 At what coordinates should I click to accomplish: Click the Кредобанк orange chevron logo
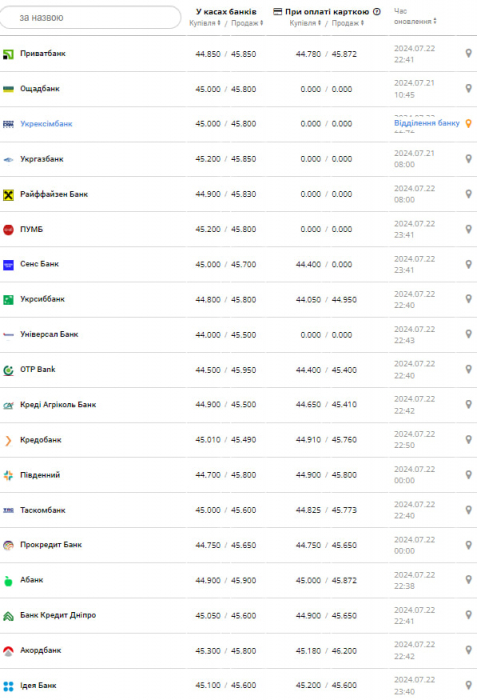click(x=8, y=441)
